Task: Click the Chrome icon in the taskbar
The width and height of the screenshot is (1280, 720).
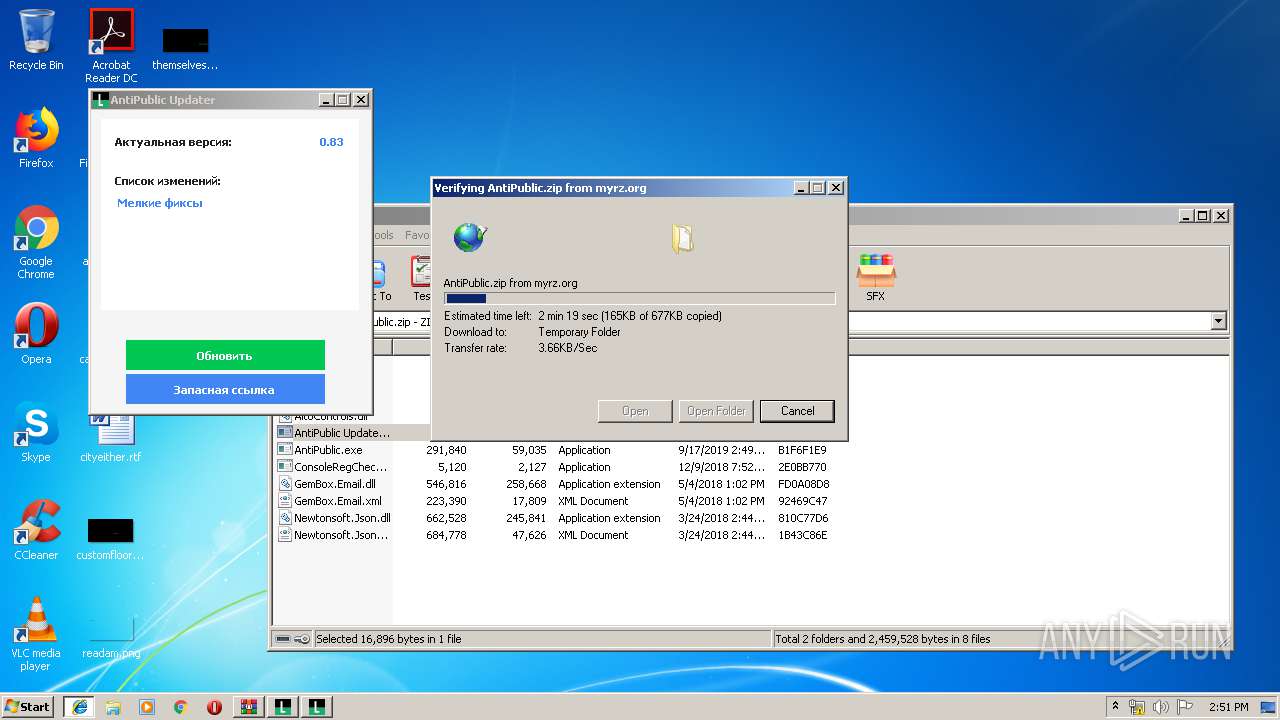Action: (x=181, y=707)
